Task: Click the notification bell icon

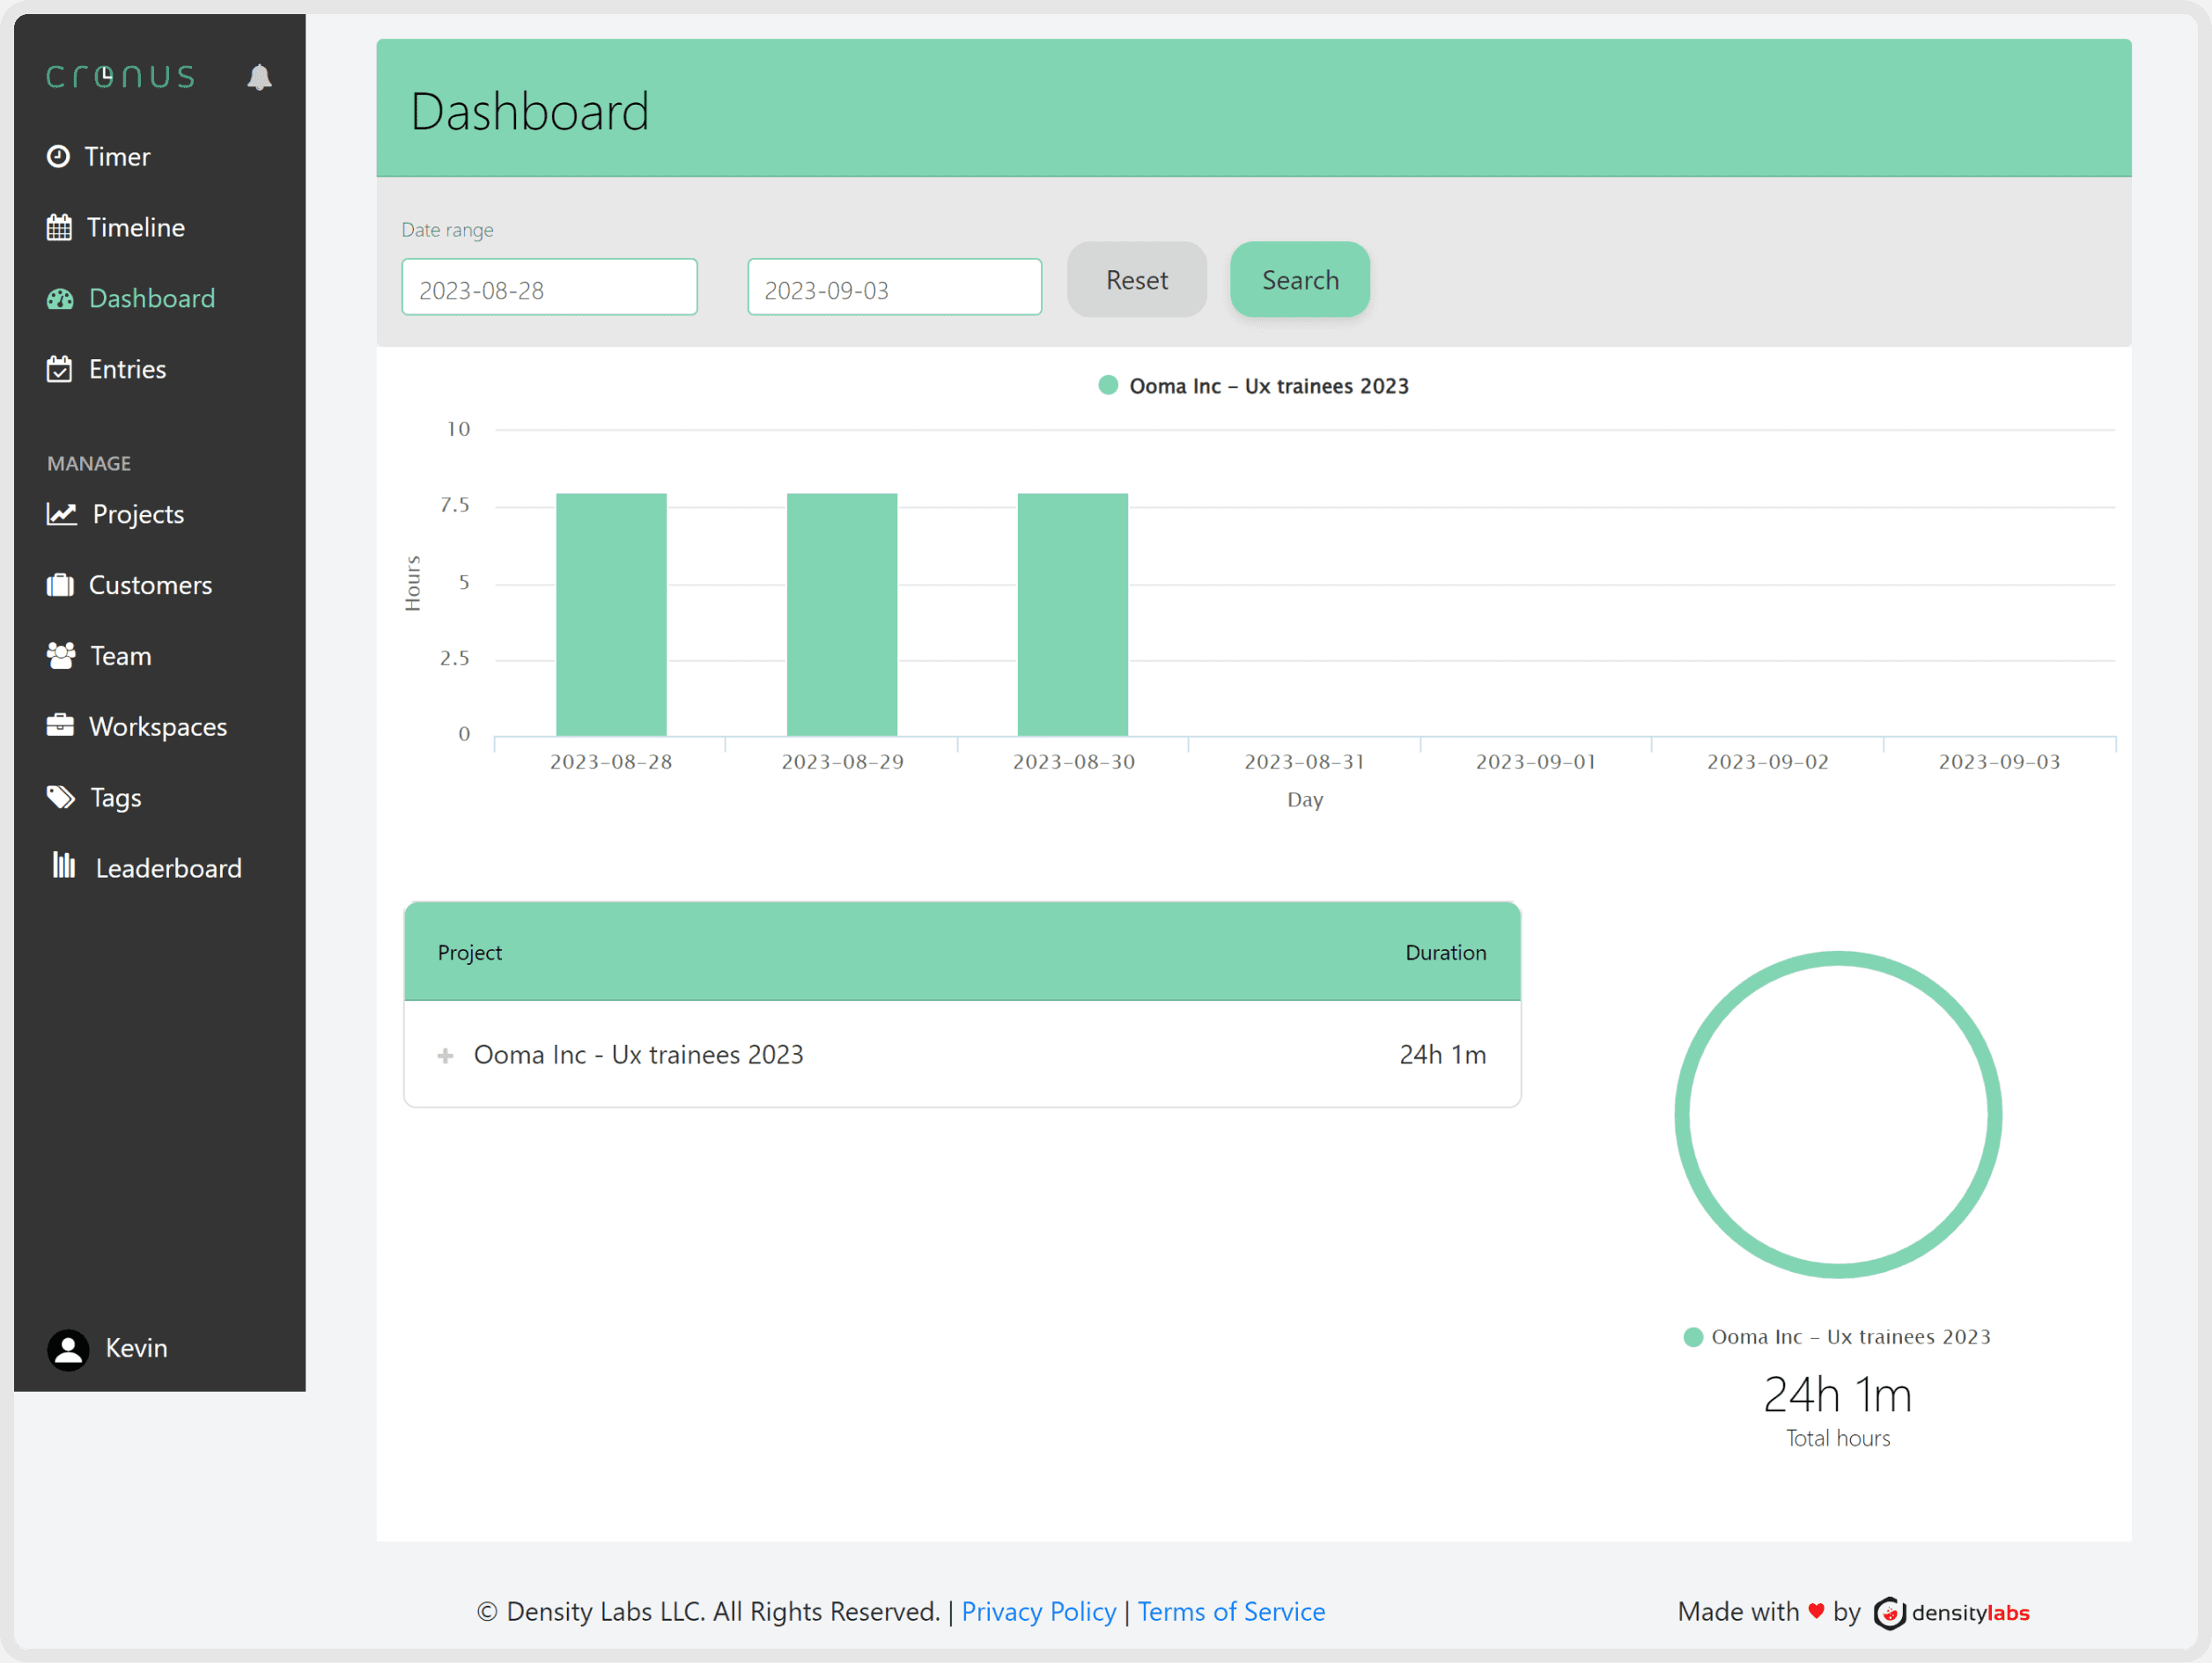Action: [x=259, y=77]
